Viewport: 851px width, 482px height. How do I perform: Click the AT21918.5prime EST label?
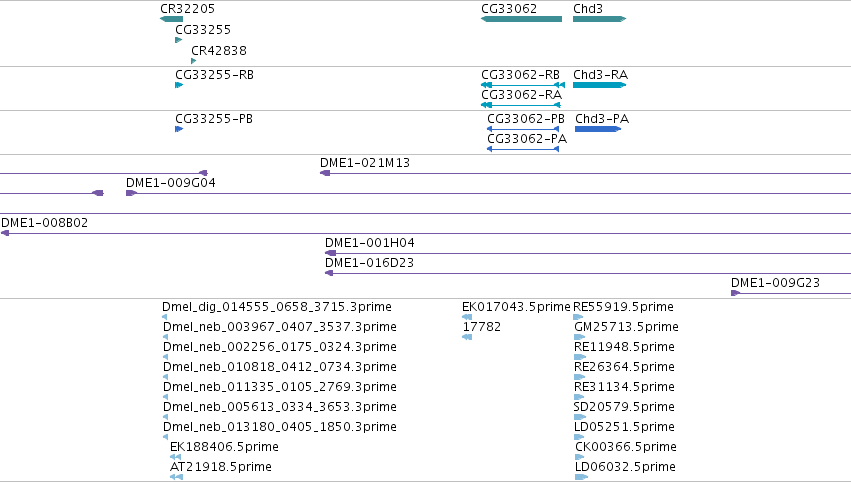pyautogui.click(x=220, y=467)
